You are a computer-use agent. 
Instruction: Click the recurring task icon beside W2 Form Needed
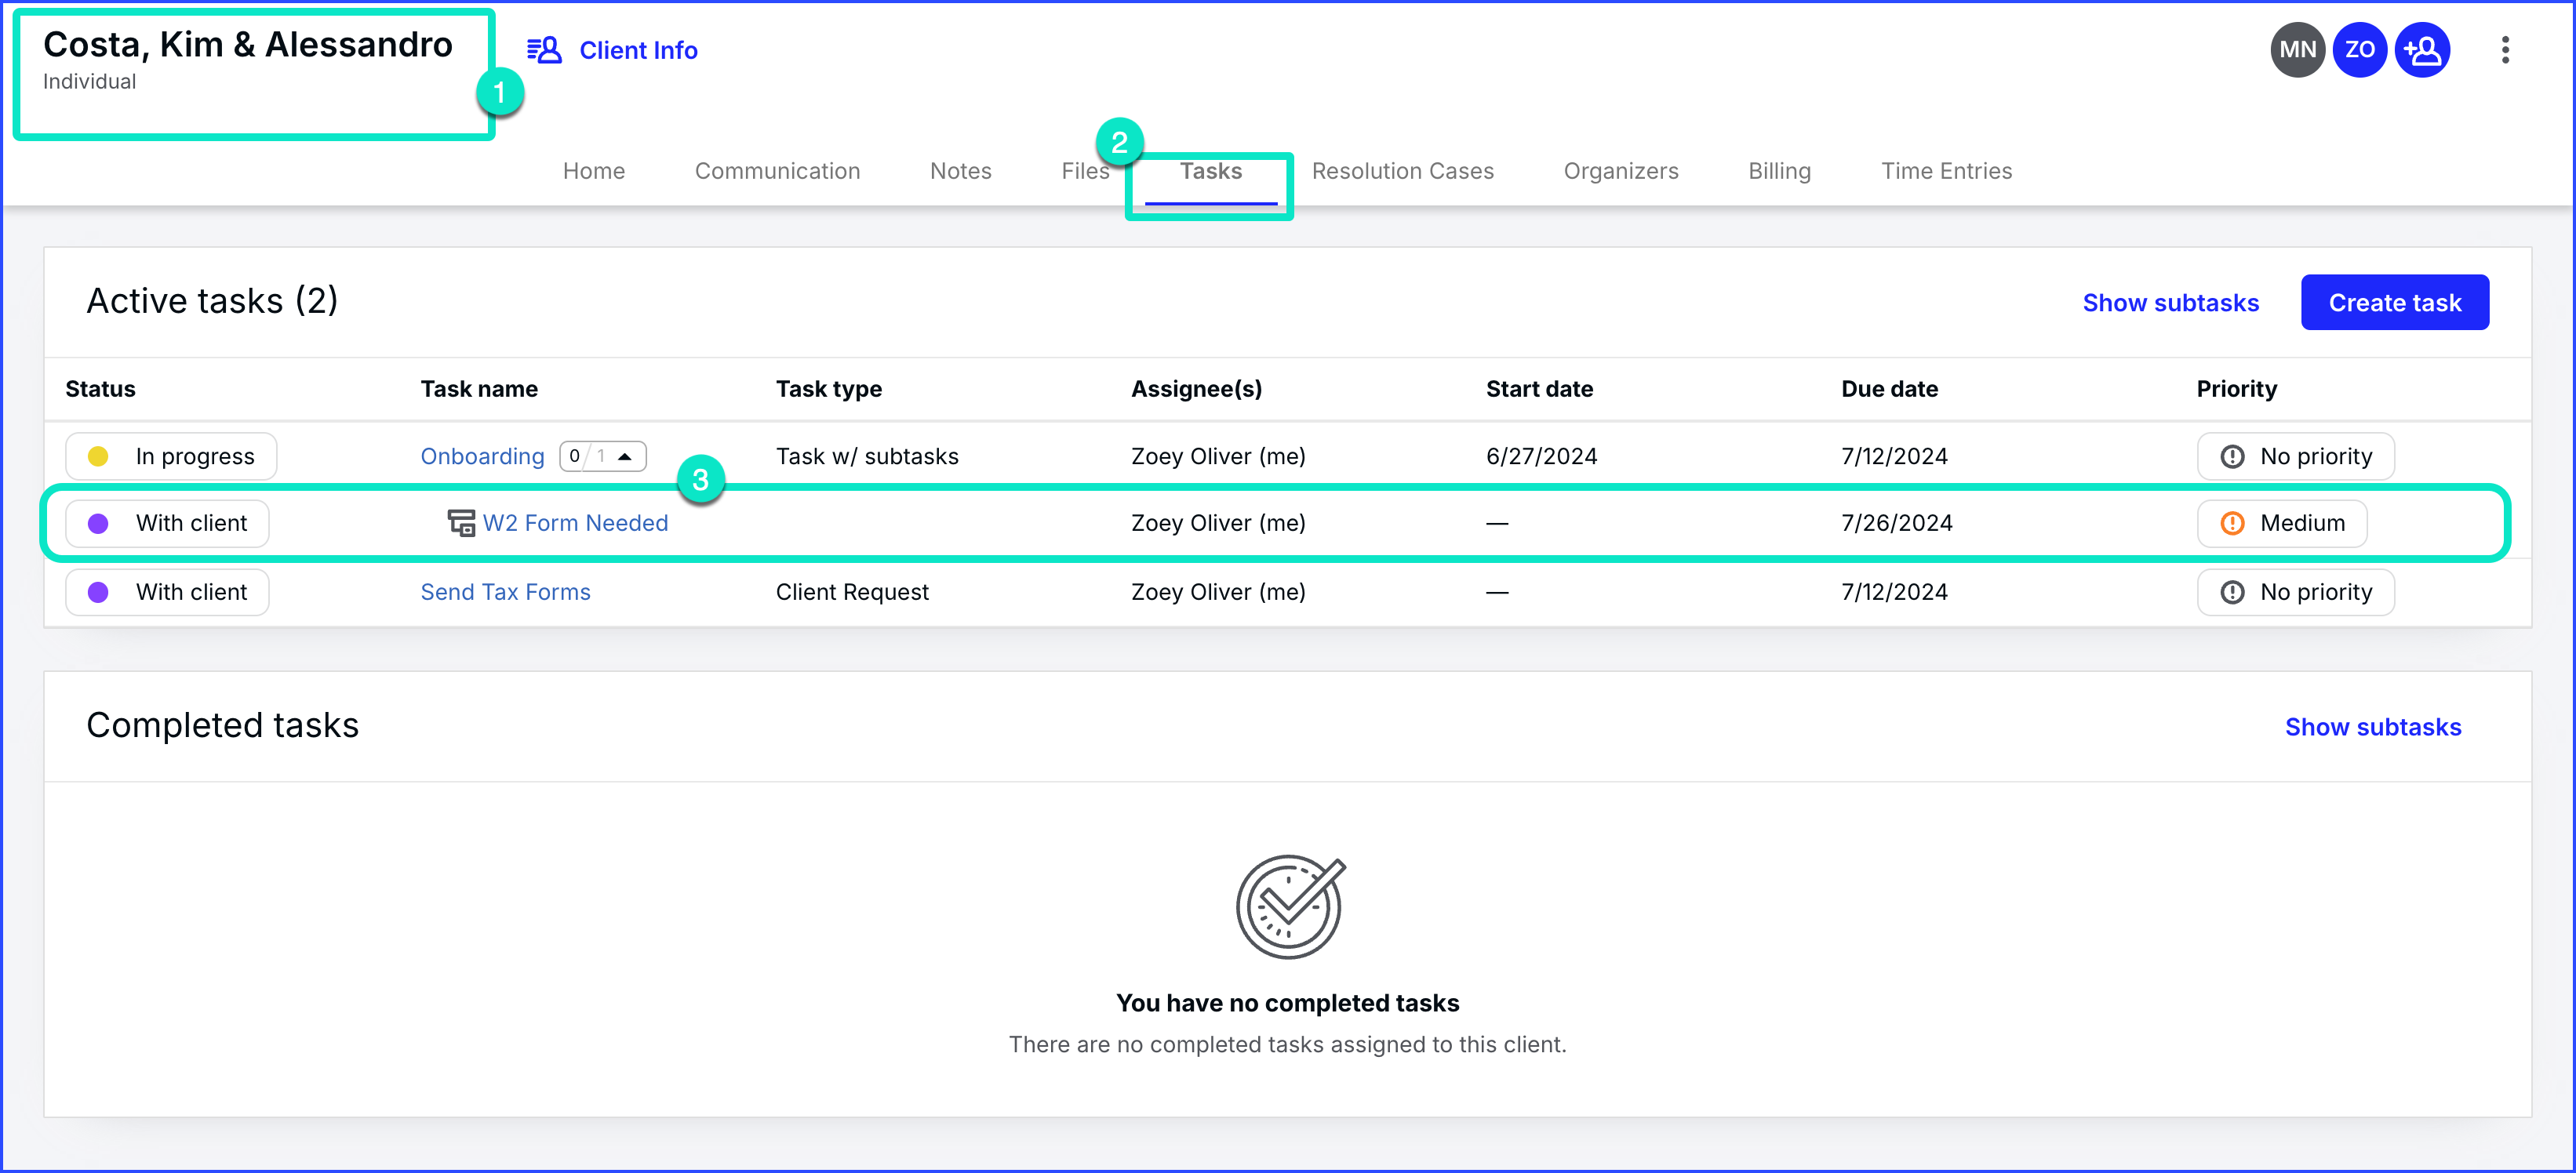461,522
